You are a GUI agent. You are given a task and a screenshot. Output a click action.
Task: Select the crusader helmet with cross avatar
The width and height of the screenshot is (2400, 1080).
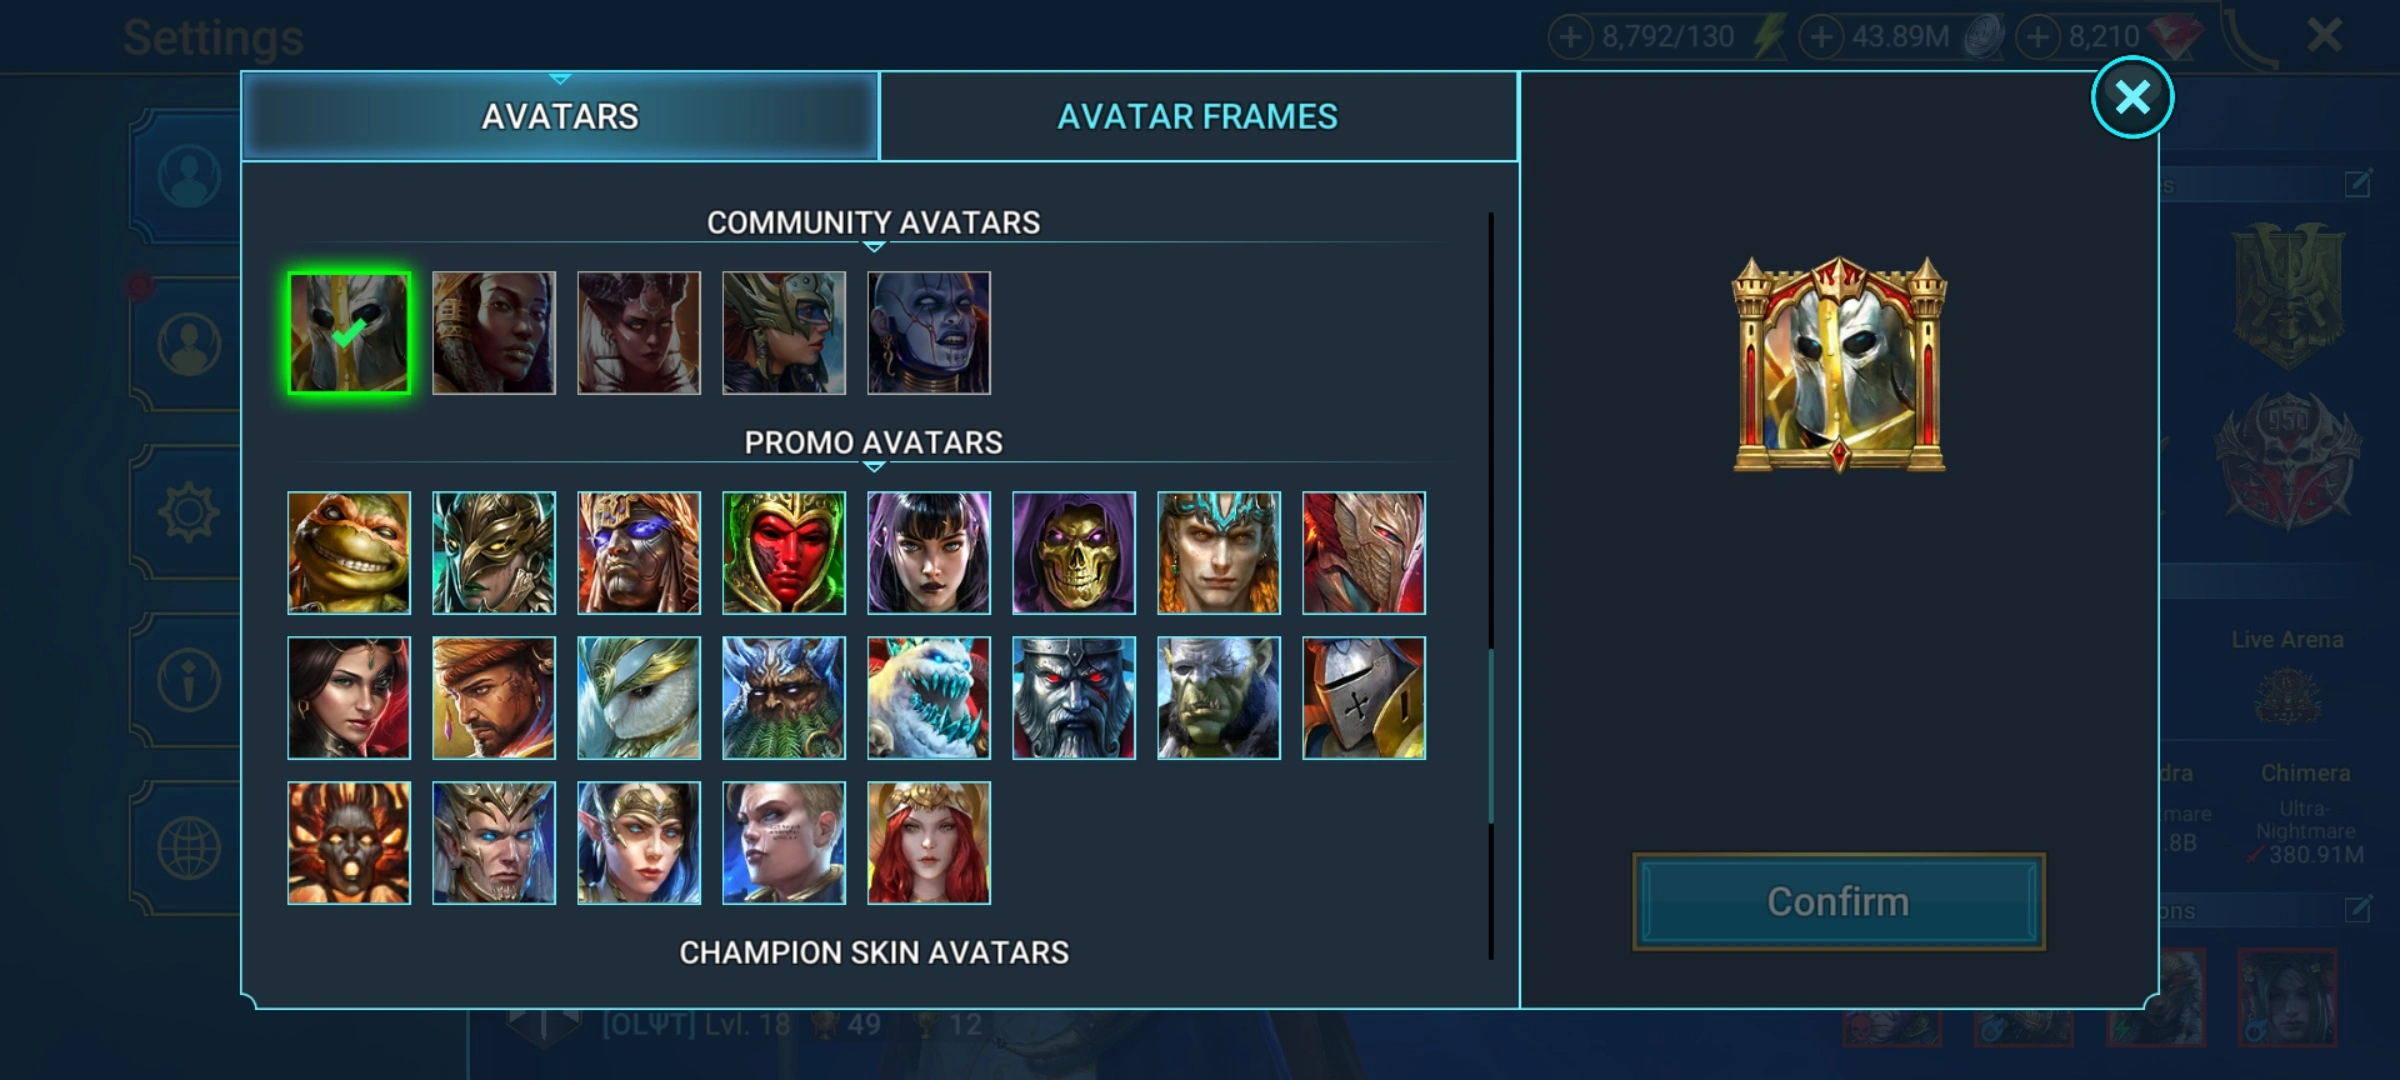click(1364, 698)
